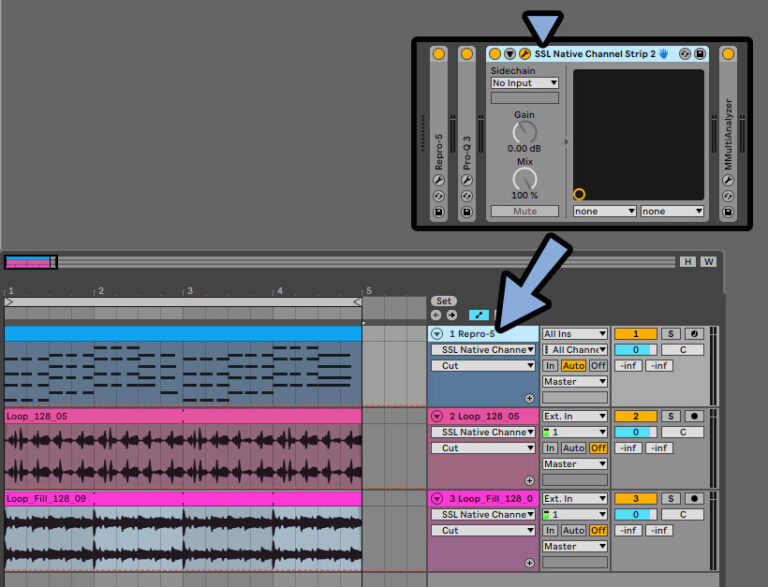Select the Loop_128_05 clip title bar
This screenshot has height=587, width=768.
(x=182, y=415)
